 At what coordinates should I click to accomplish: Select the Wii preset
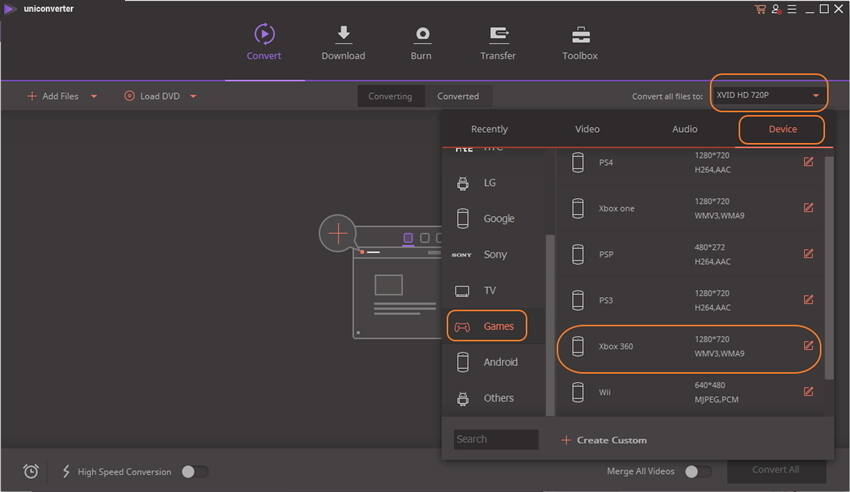tap(690, 392)
